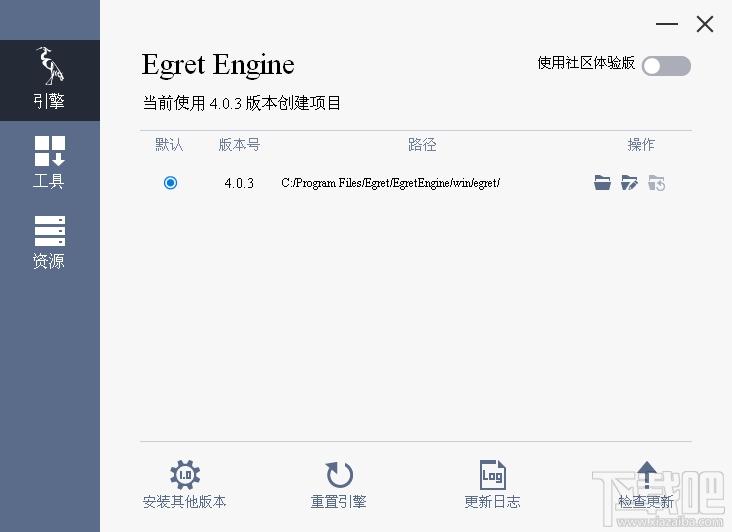
Task: Switch to the 资源 (Resources) sidebar tab
Action: pos(49,243)
